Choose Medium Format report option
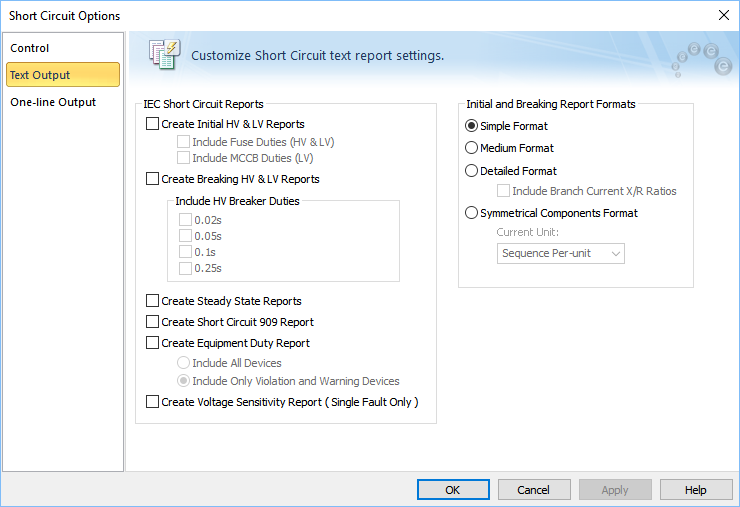Viewport: 740px width, 507px height. [x=472, y=148]
